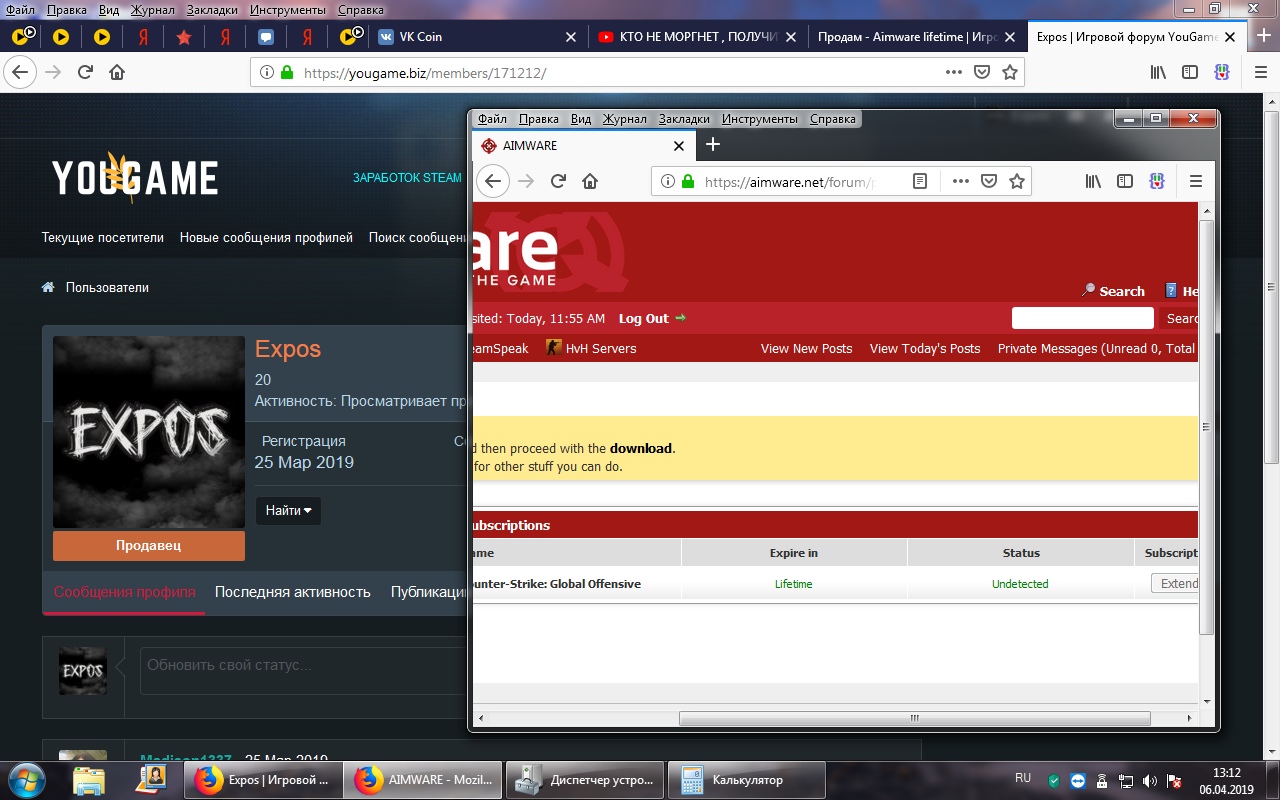Open View Today's Posts link
1280x800 pixels.
pyautogui.click(x=925, y=348)
